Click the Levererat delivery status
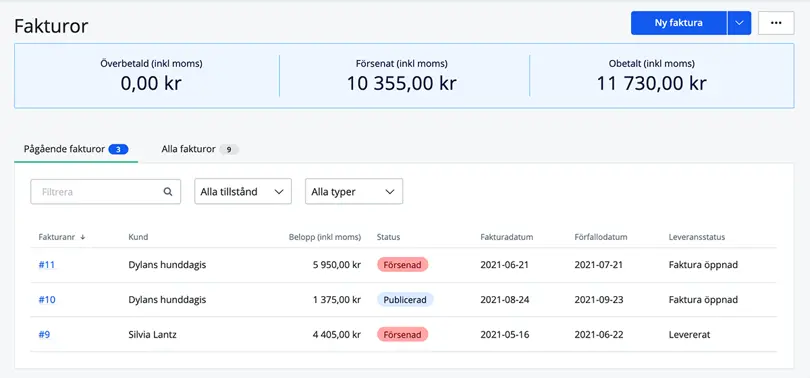The width and height of the screenshot is (810, 378). 689,335
